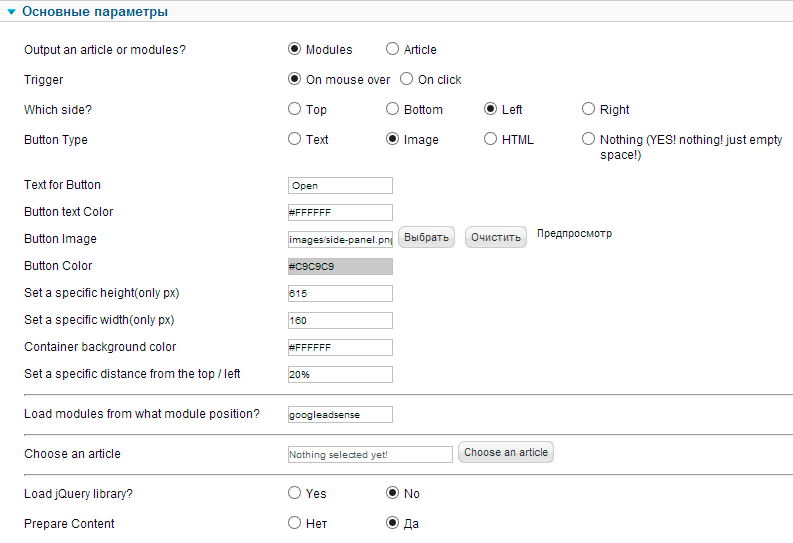Choose On click trigger

pyautogui.click(x=407, y=79)
